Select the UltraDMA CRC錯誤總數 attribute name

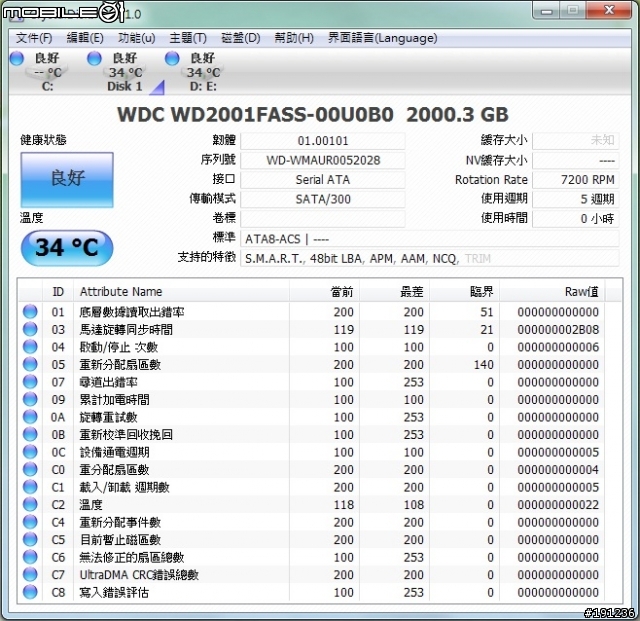coord(139,576)
